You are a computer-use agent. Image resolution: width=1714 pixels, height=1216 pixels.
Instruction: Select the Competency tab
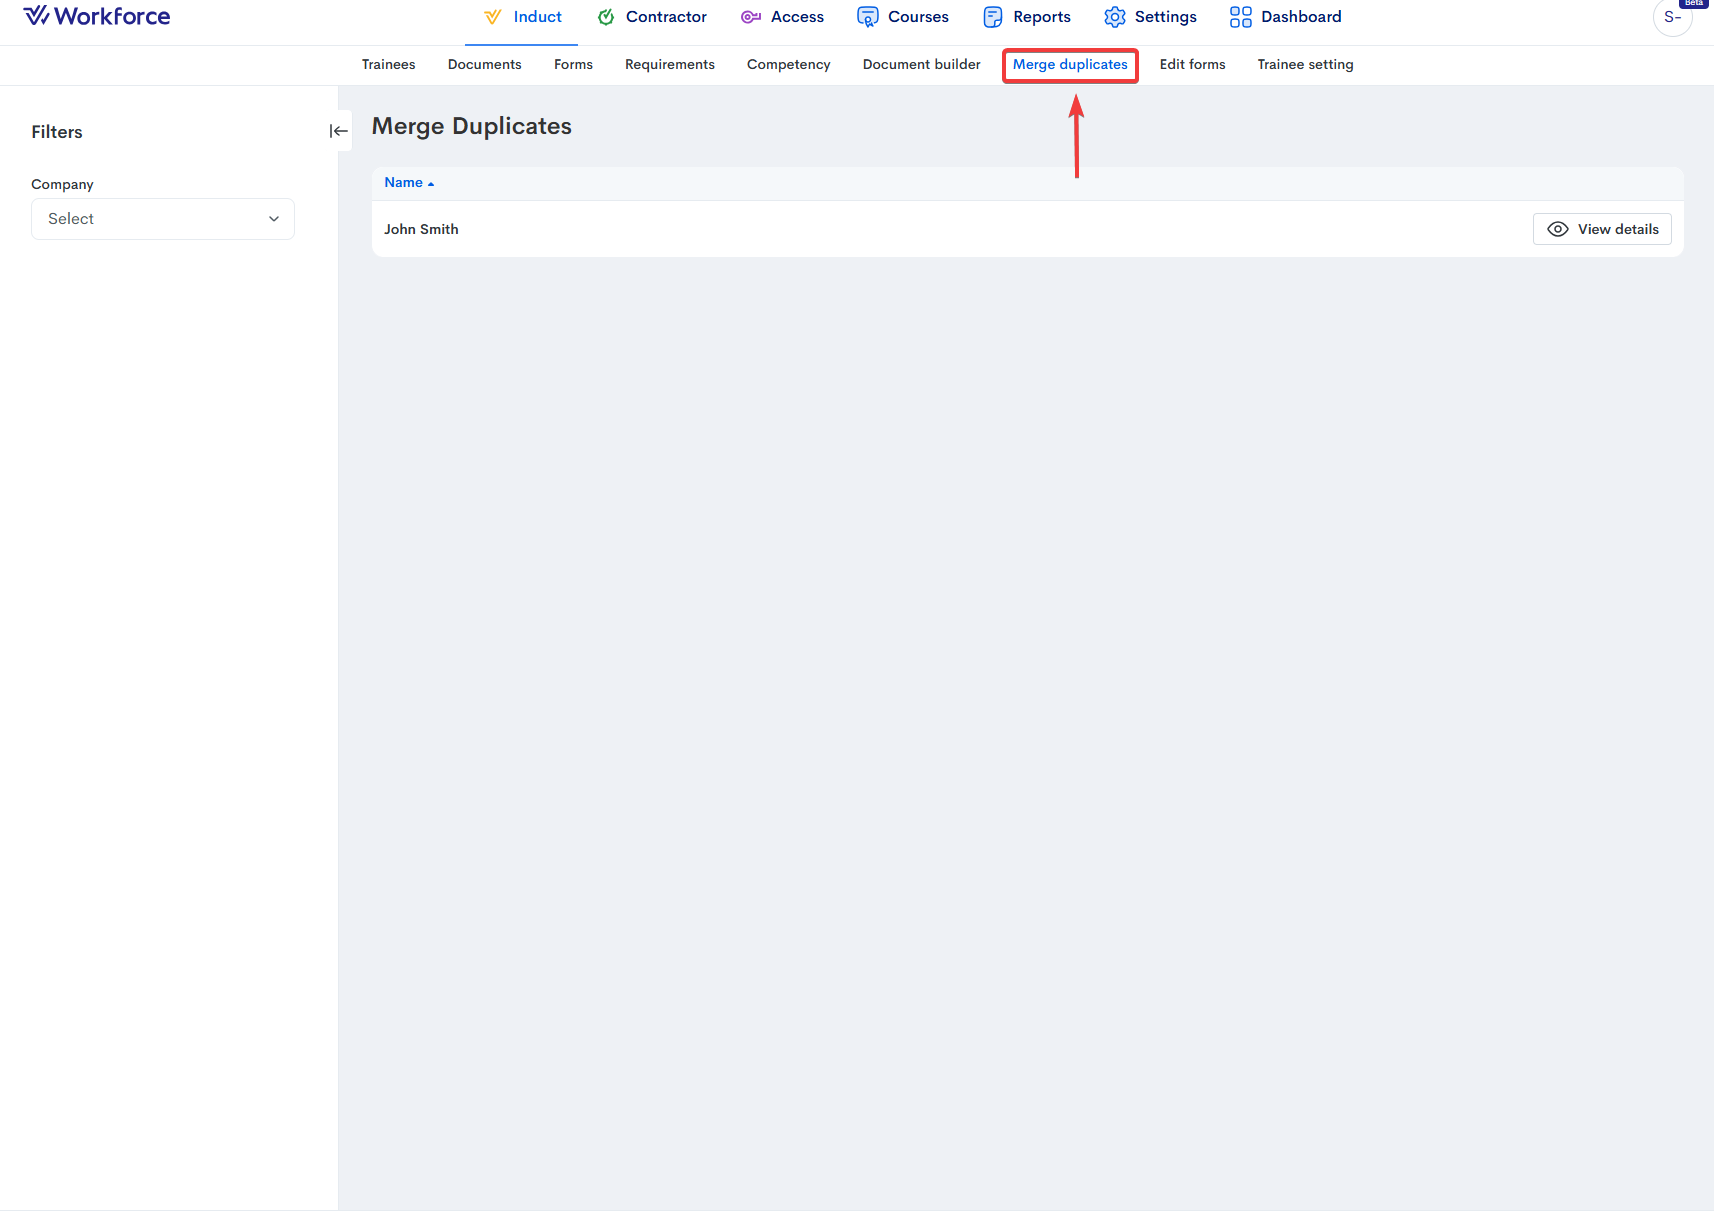point(788,65)
